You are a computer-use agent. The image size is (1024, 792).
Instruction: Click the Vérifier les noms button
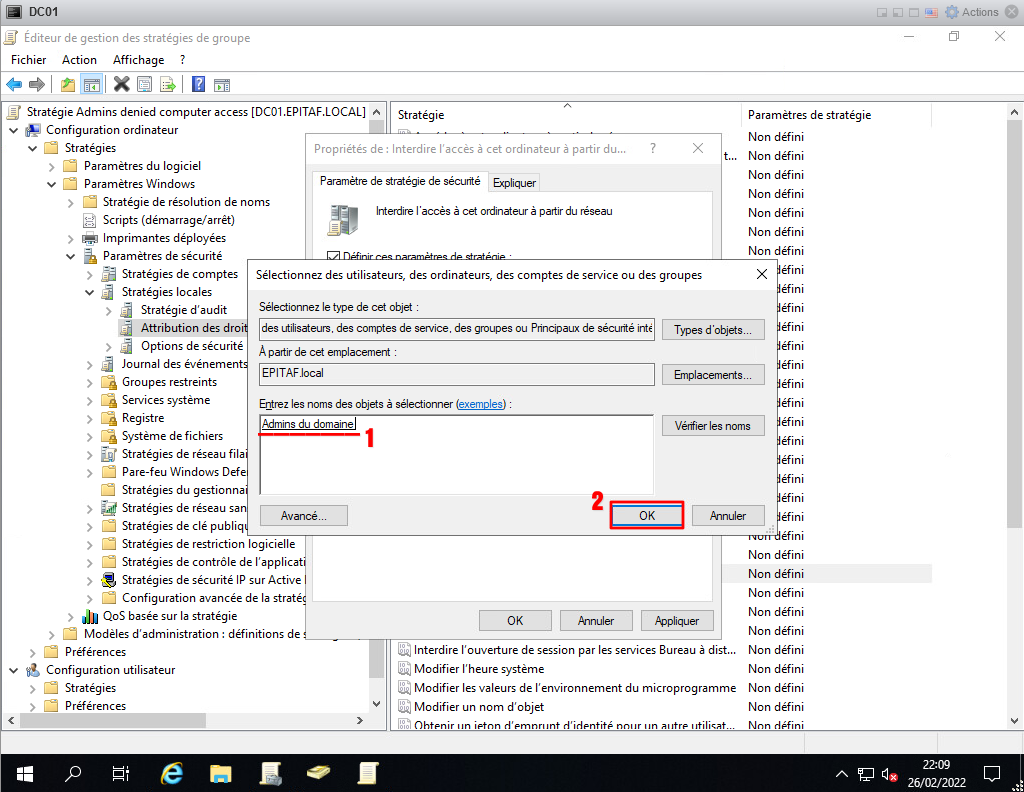click(712, 426)
